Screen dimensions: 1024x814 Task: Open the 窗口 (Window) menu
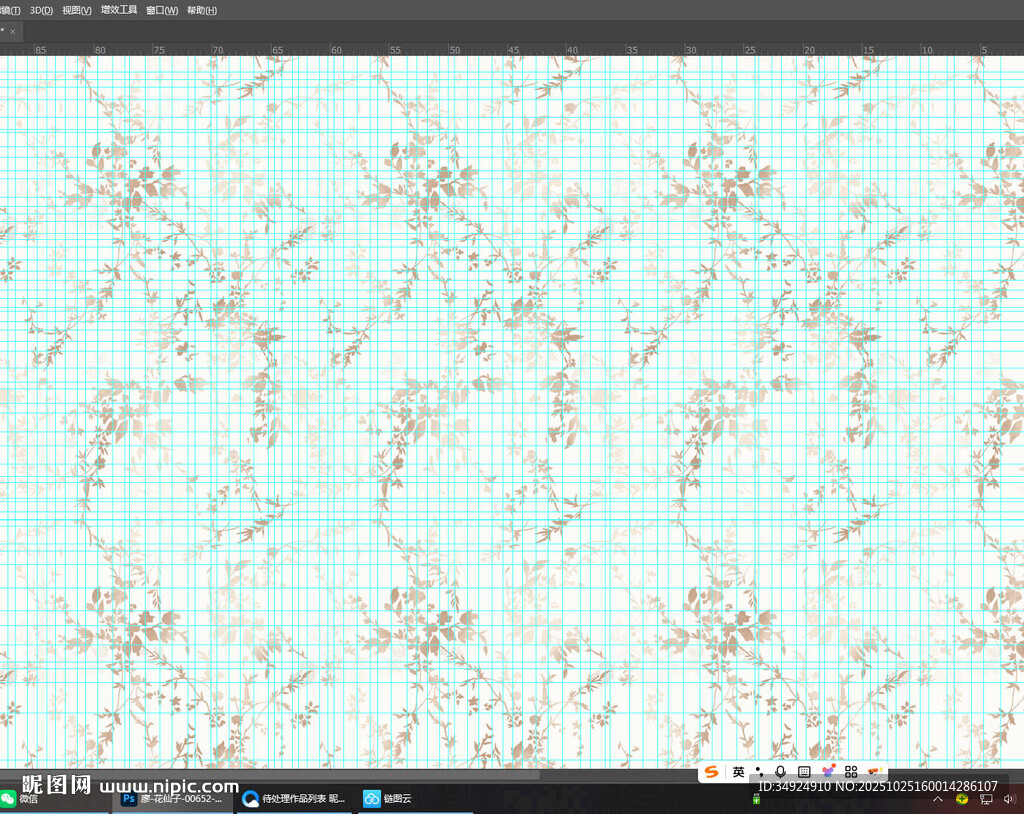(x=161, y=10)
